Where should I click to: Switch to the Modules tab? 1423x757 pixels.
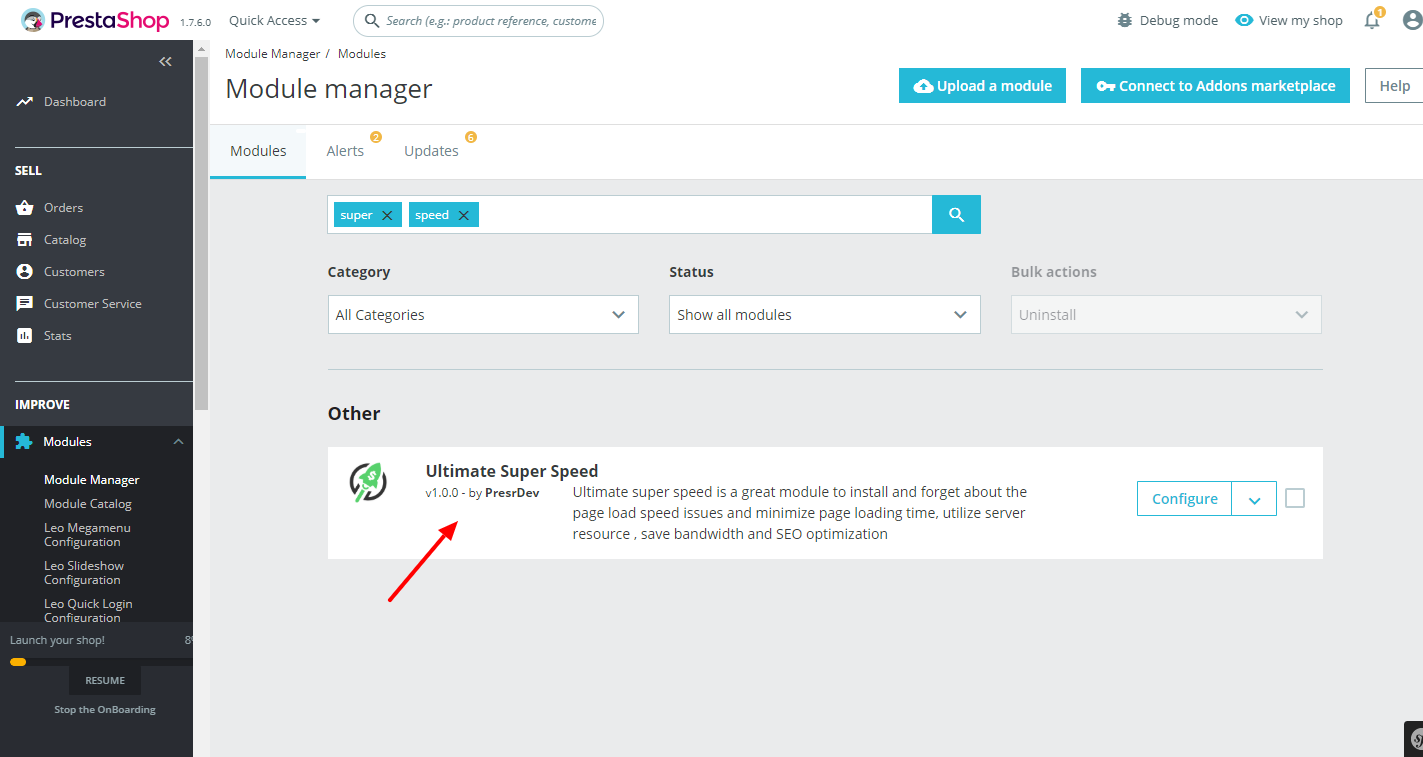pyautogui.click(x=258, y=151)
